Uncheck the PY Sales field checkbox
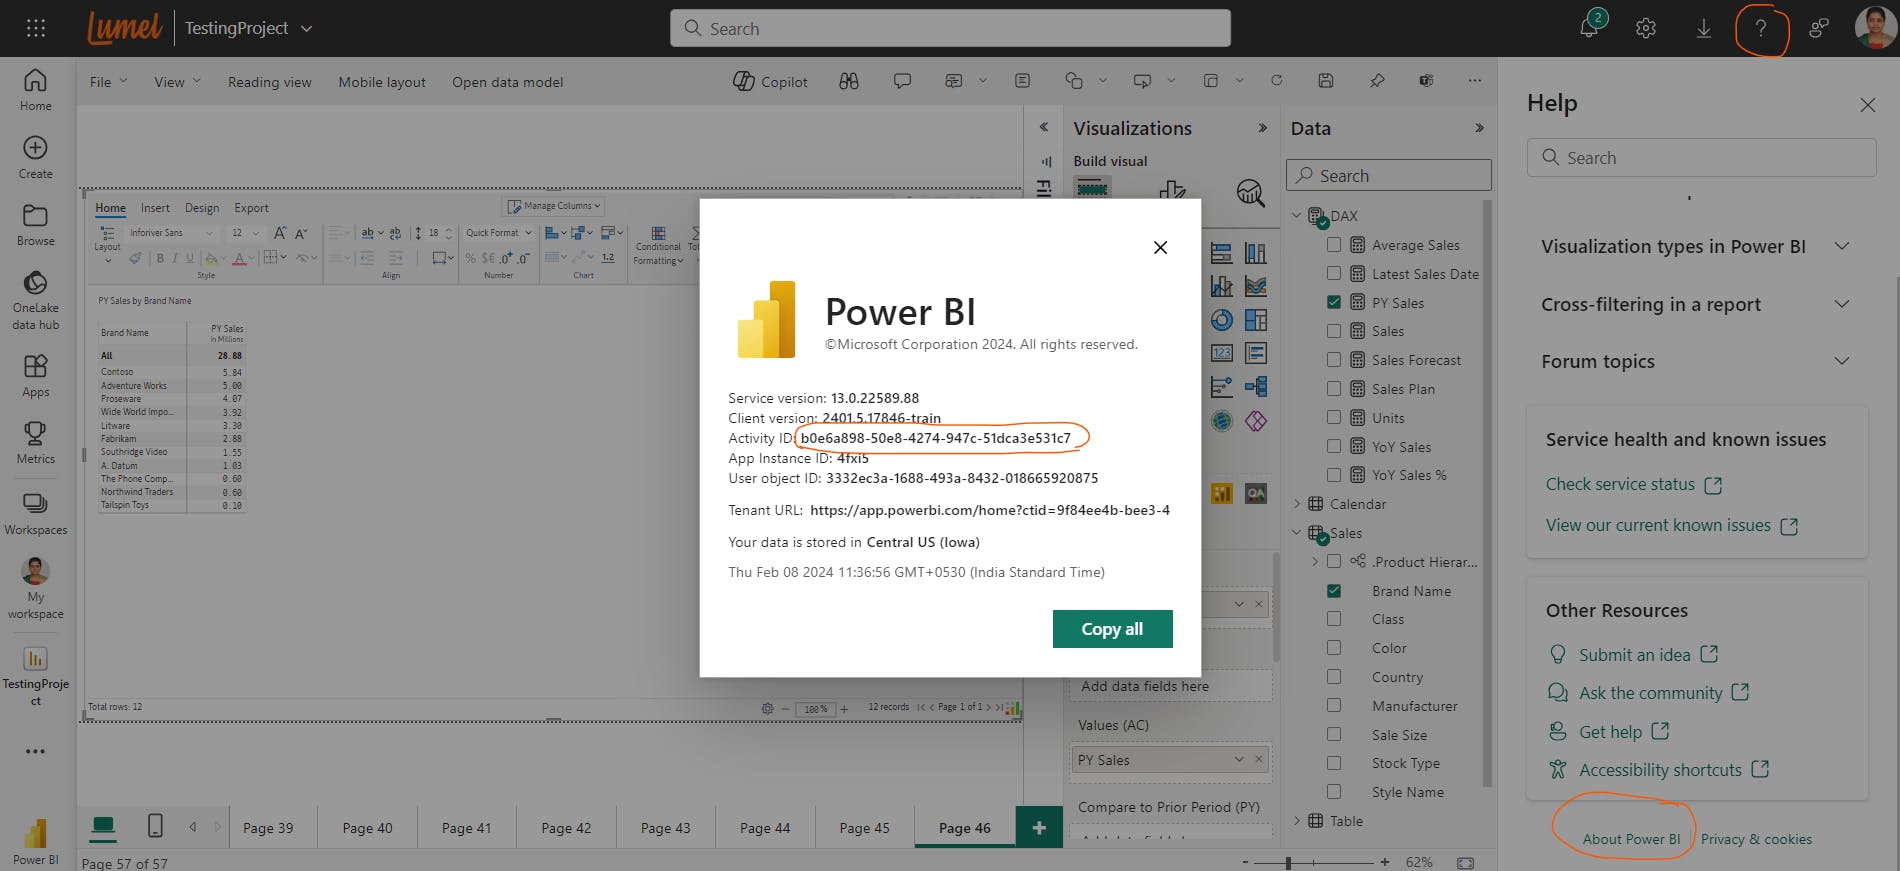Viewport: 1900px width, 871px height. point(1334,302)
